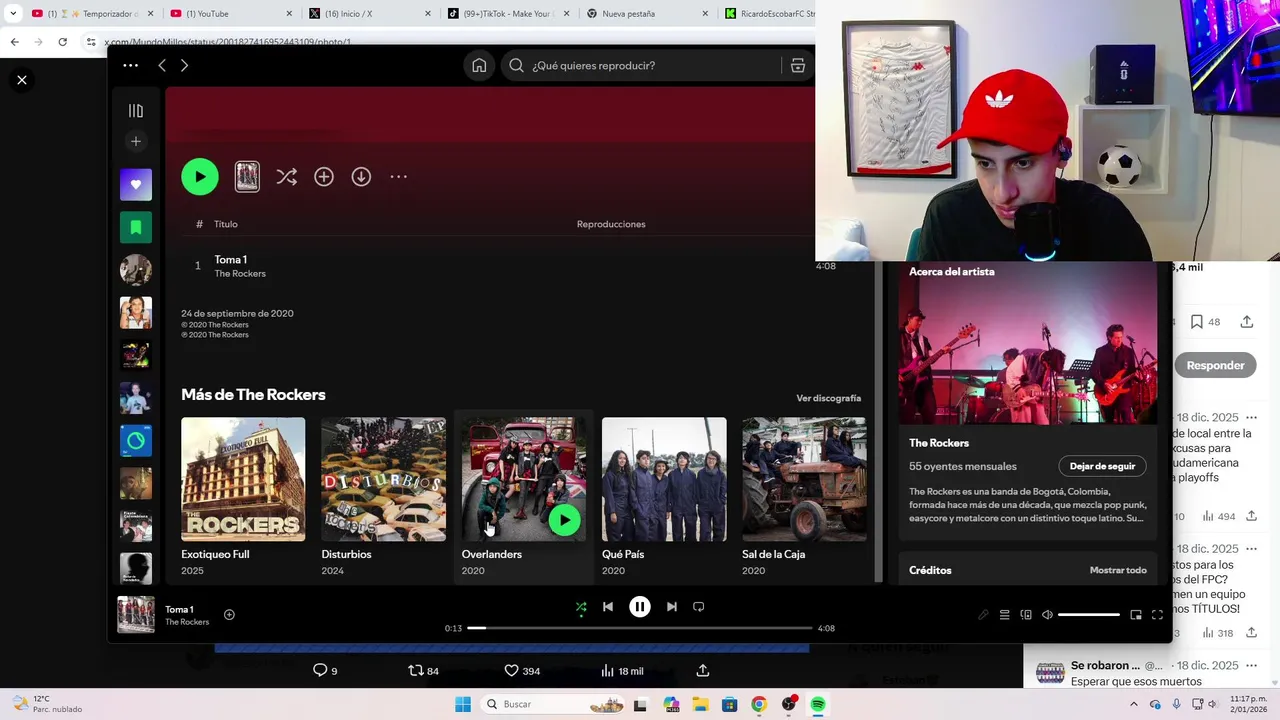Close the X photo viewer
Screen dimensions: 1280x720
tap(22, 80)
